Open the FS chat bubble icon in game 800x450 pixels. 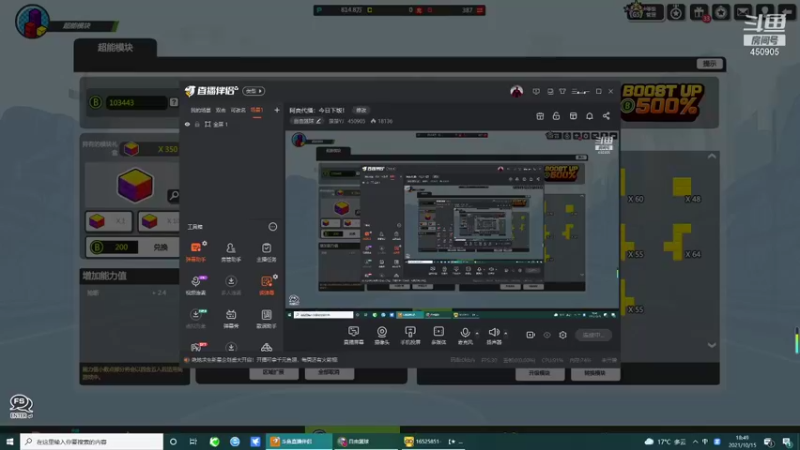point(21,406)
